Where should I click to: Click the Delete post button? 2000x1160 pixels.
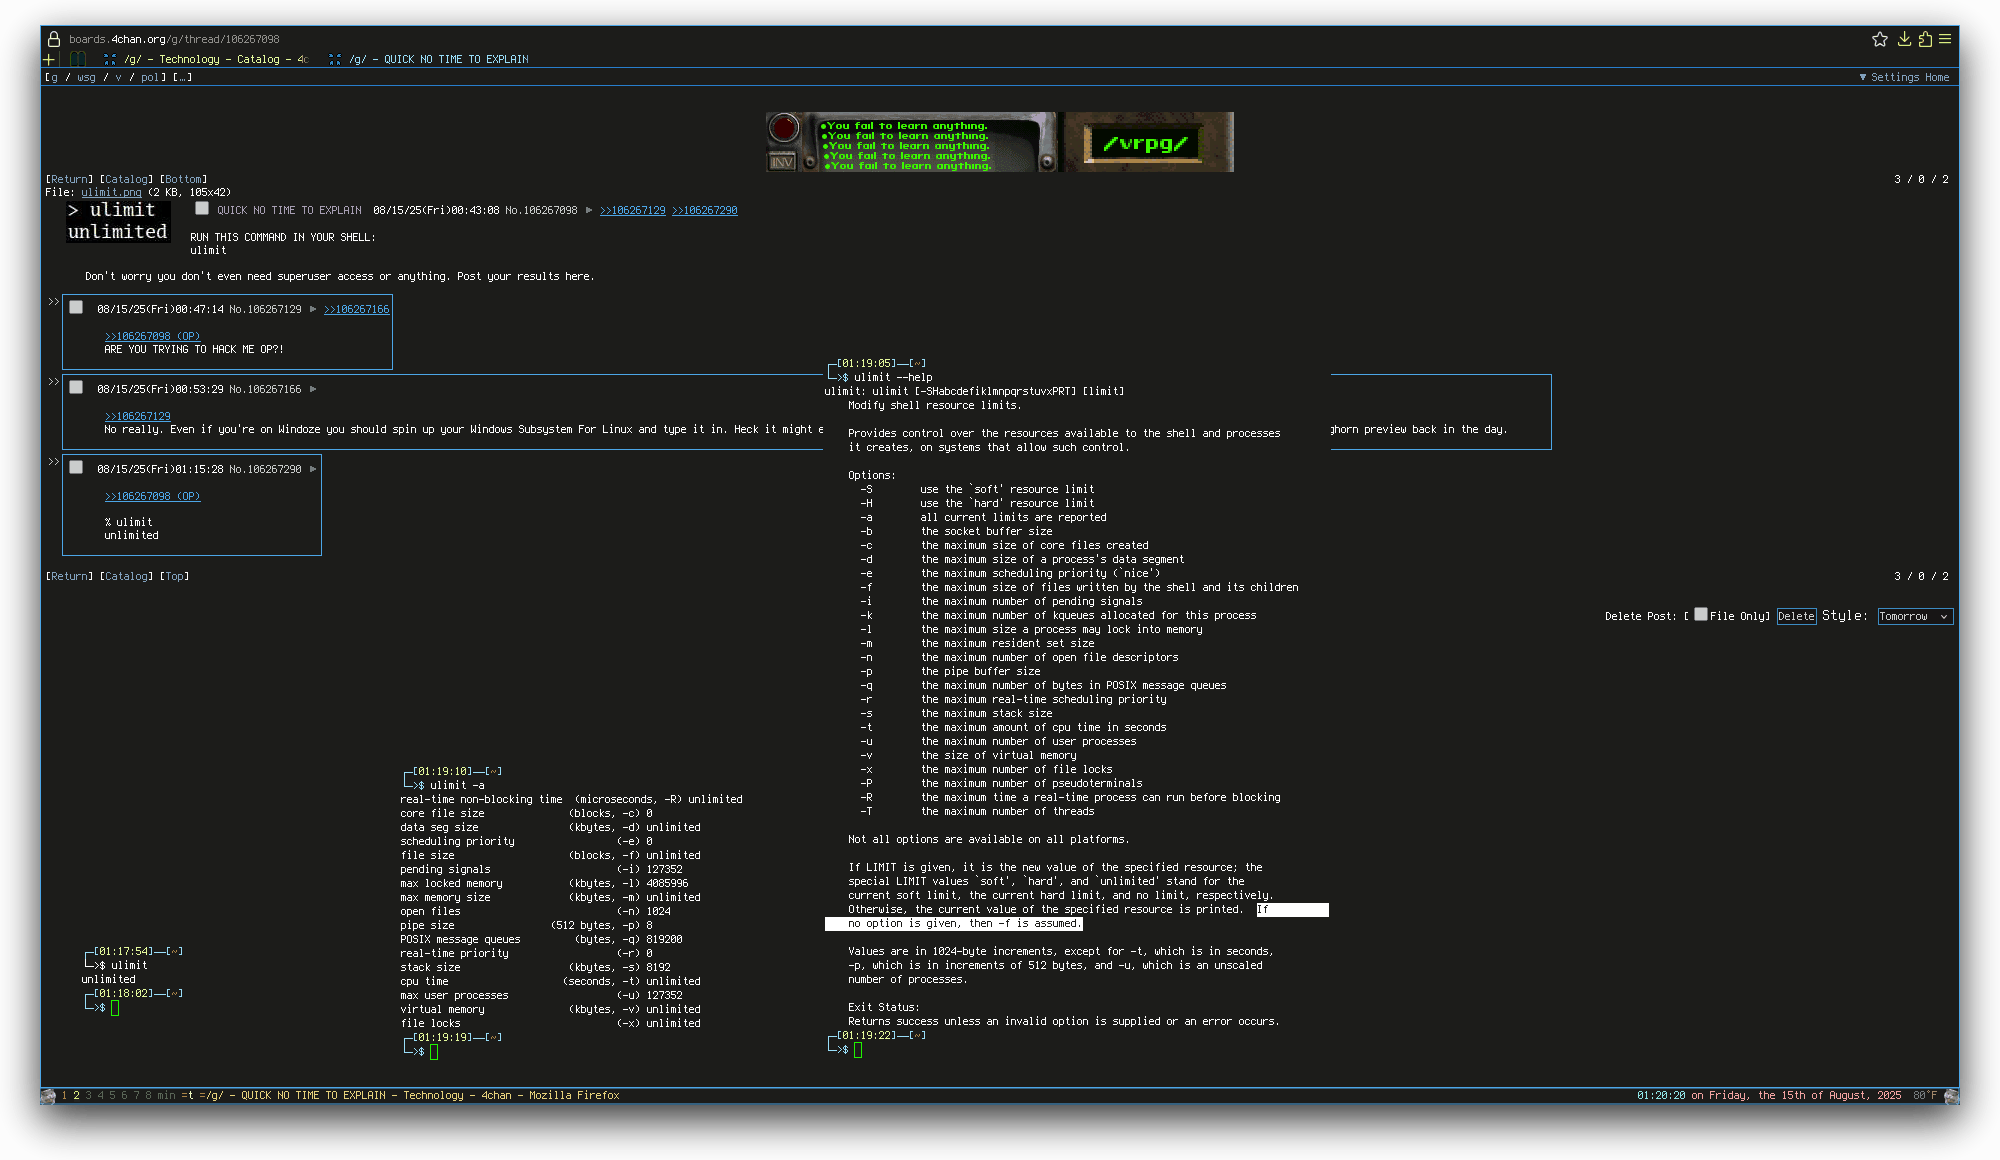pyautogui.click(x=1796, y=616)
